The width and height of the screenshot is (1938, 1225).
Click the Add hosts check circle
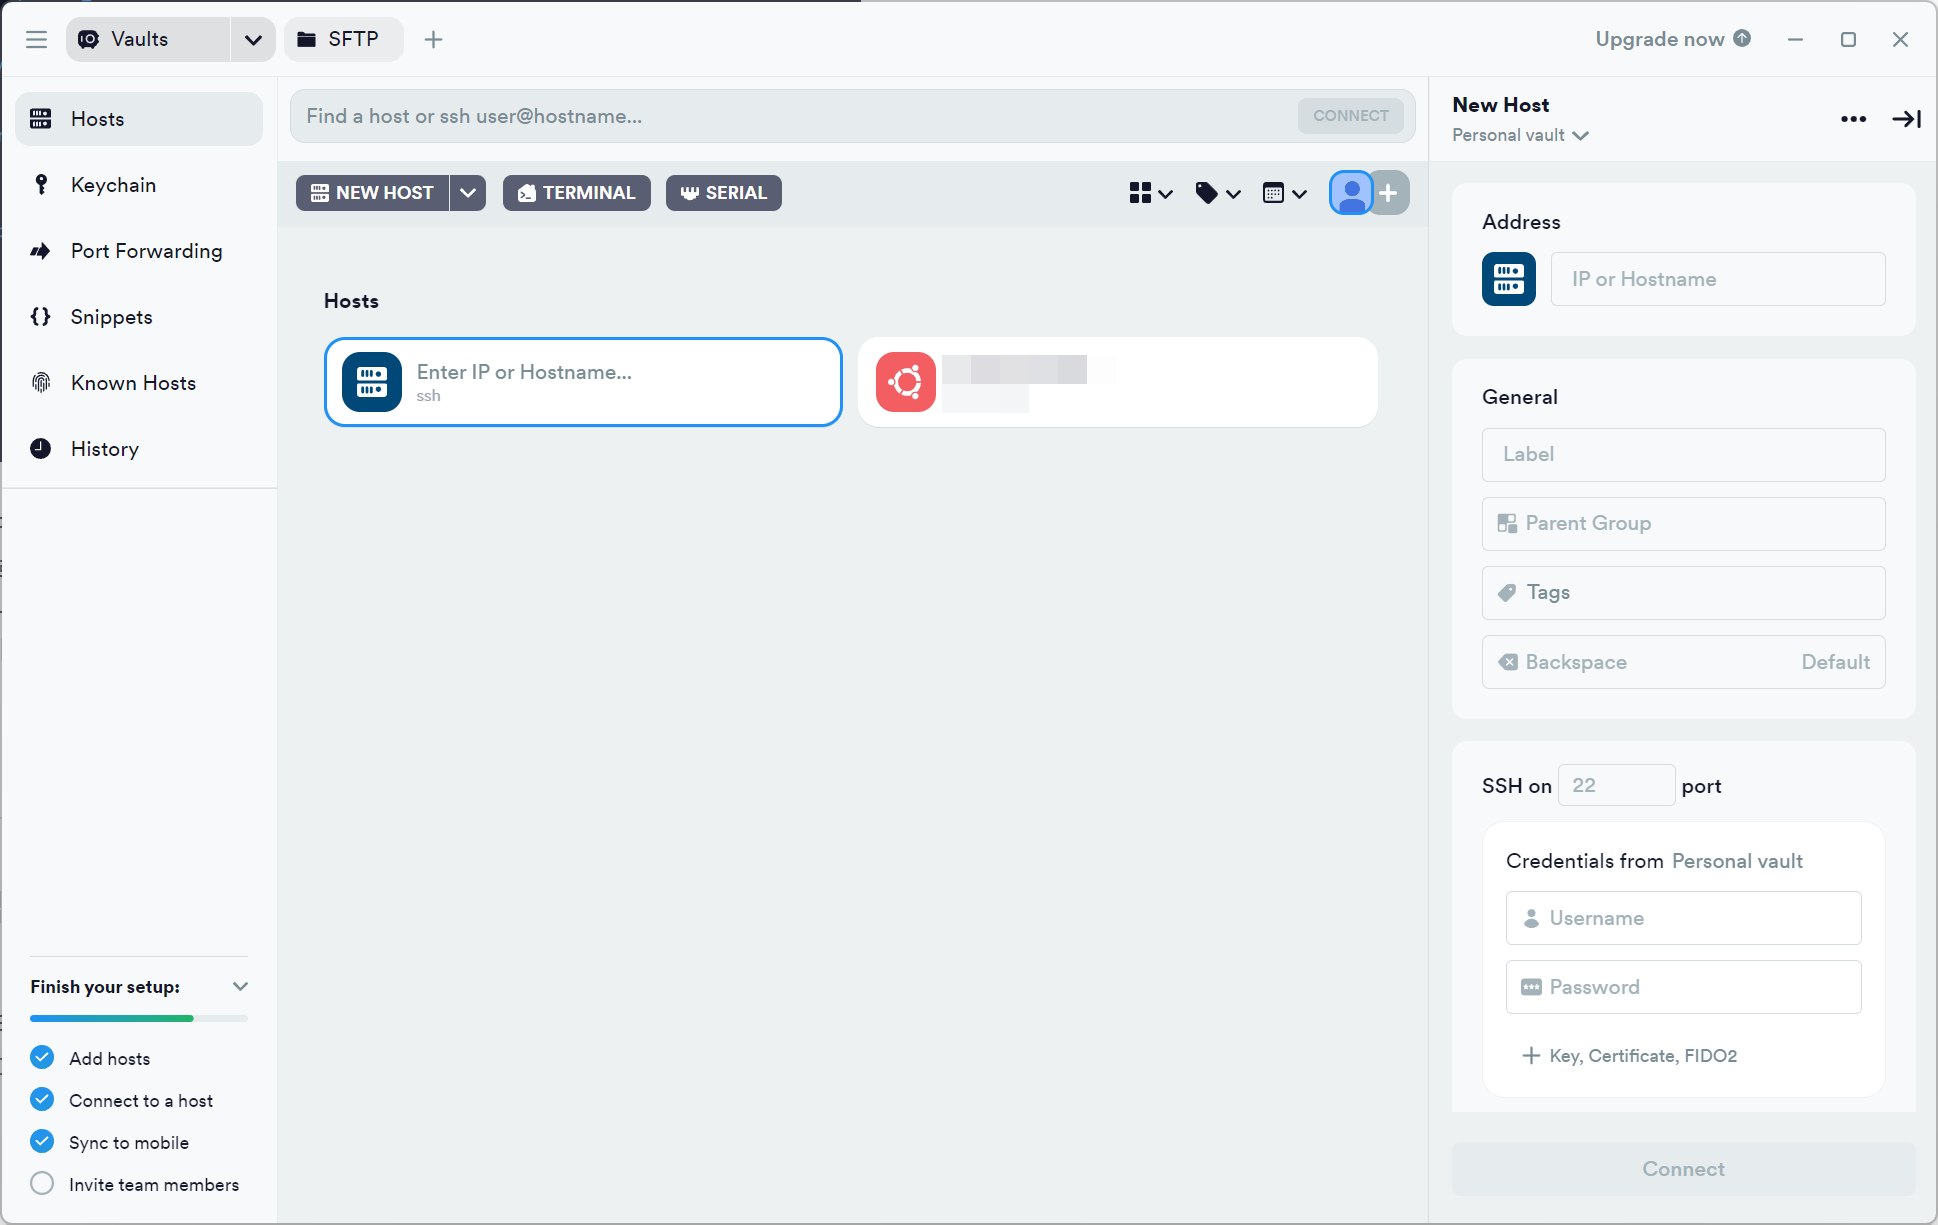[x=42, y=1058]
